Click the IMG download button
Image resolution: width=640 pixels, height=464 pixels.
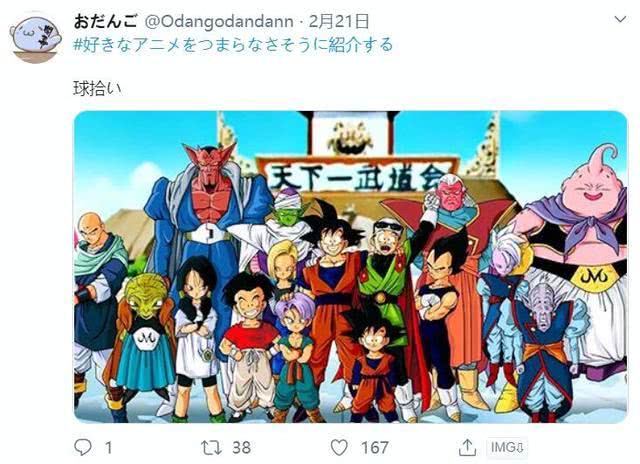coord(507,447)
